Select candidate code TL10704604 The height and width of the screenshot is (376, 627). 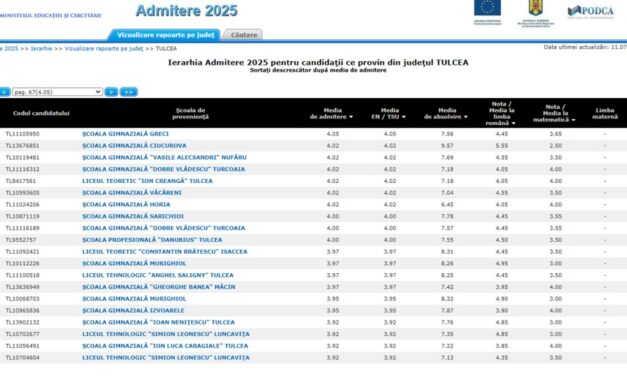point(22,358)
